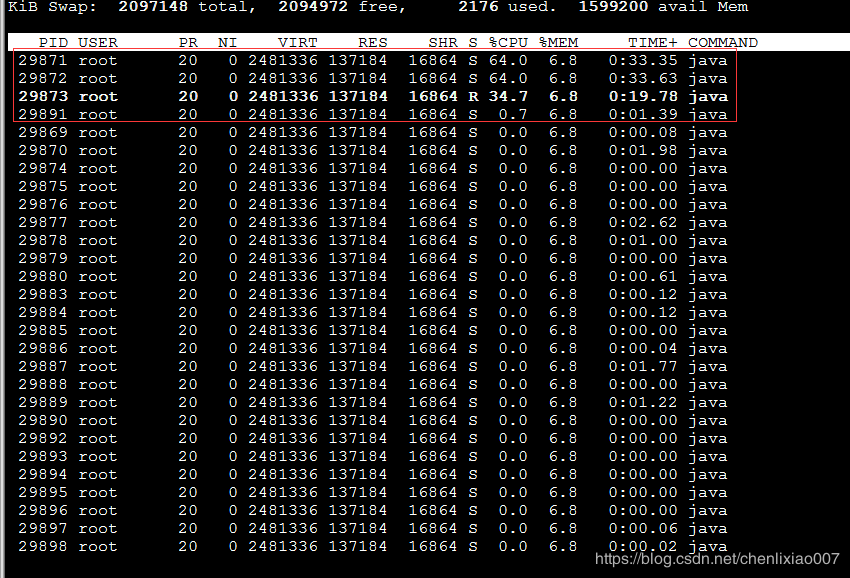The height and width of the screenshot is (578, 850).
Task: Click the TIME+ column header
Action: point(653,42)
